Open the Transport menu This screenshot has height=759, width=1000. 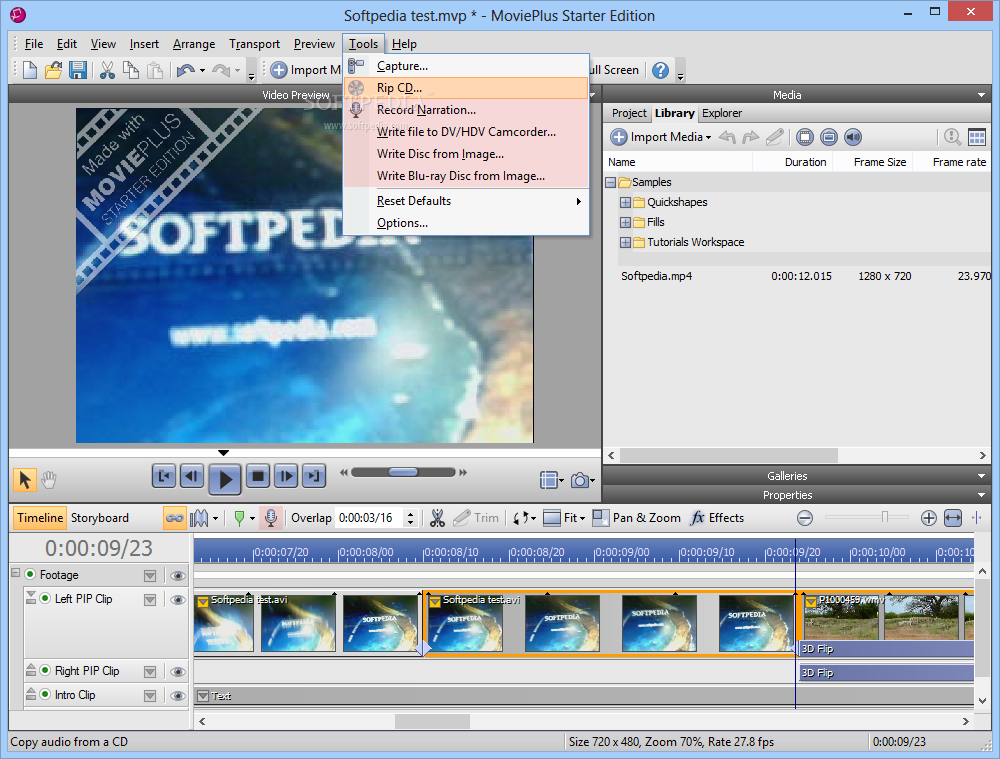coord(254,44)
